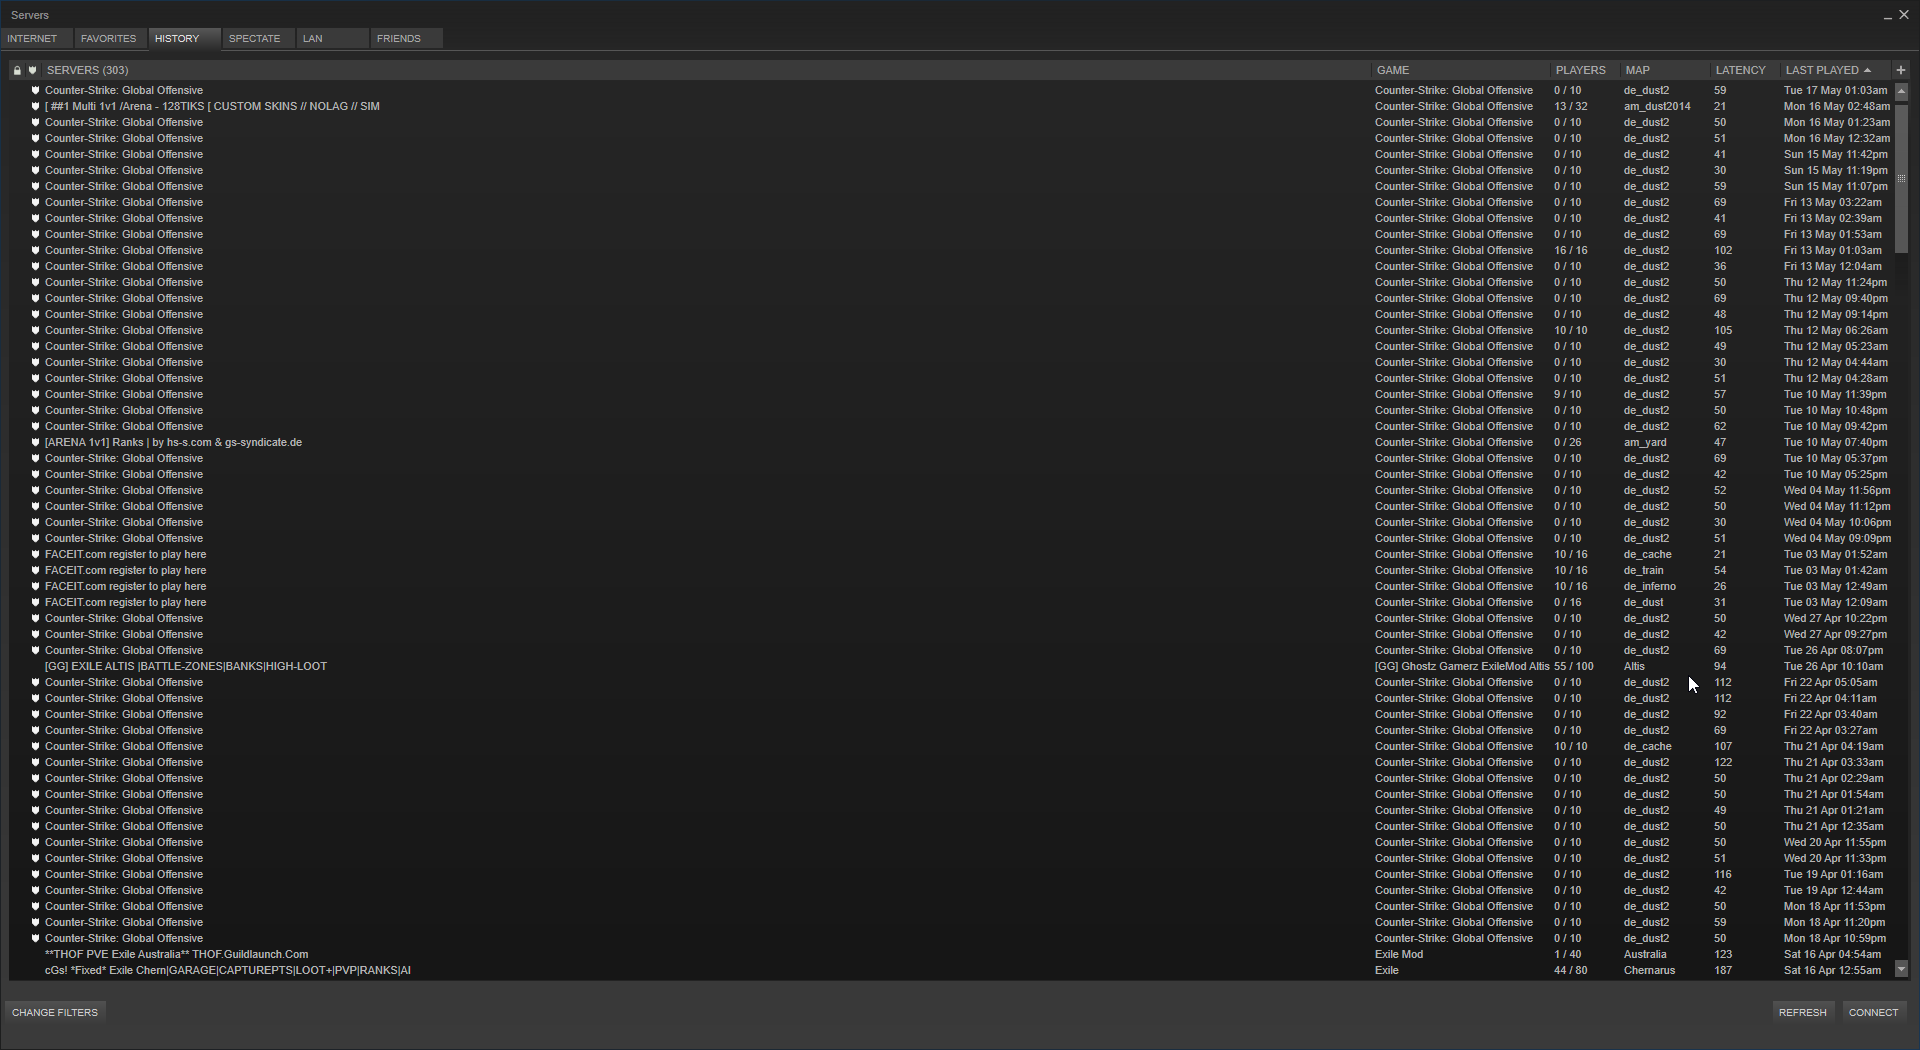Click VAC shield on server played Tue 26 Apr 08:07pm

(x=35, y=650)
